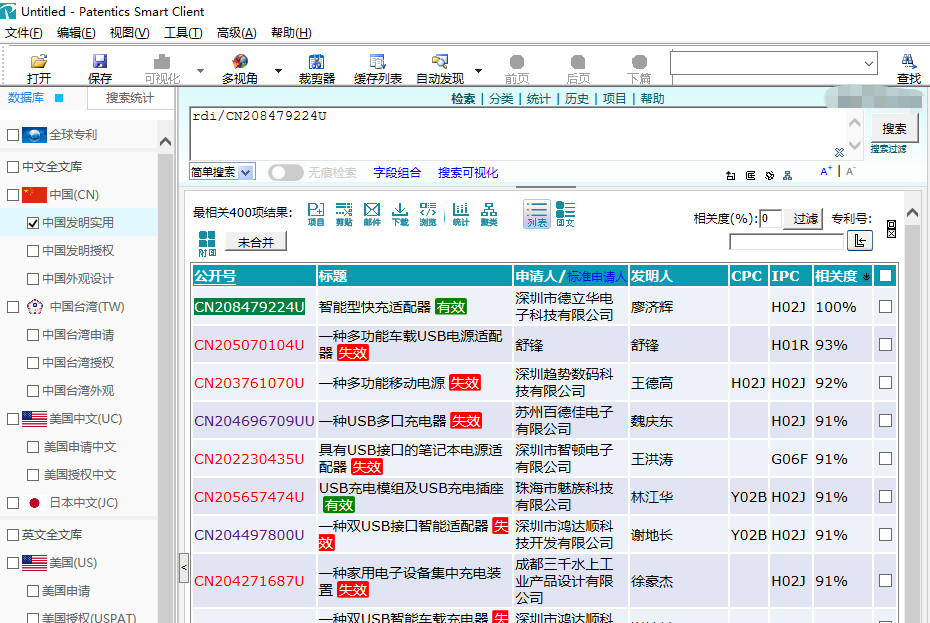
Task: Click the select/deselect all icon
Action: point(891,228)
